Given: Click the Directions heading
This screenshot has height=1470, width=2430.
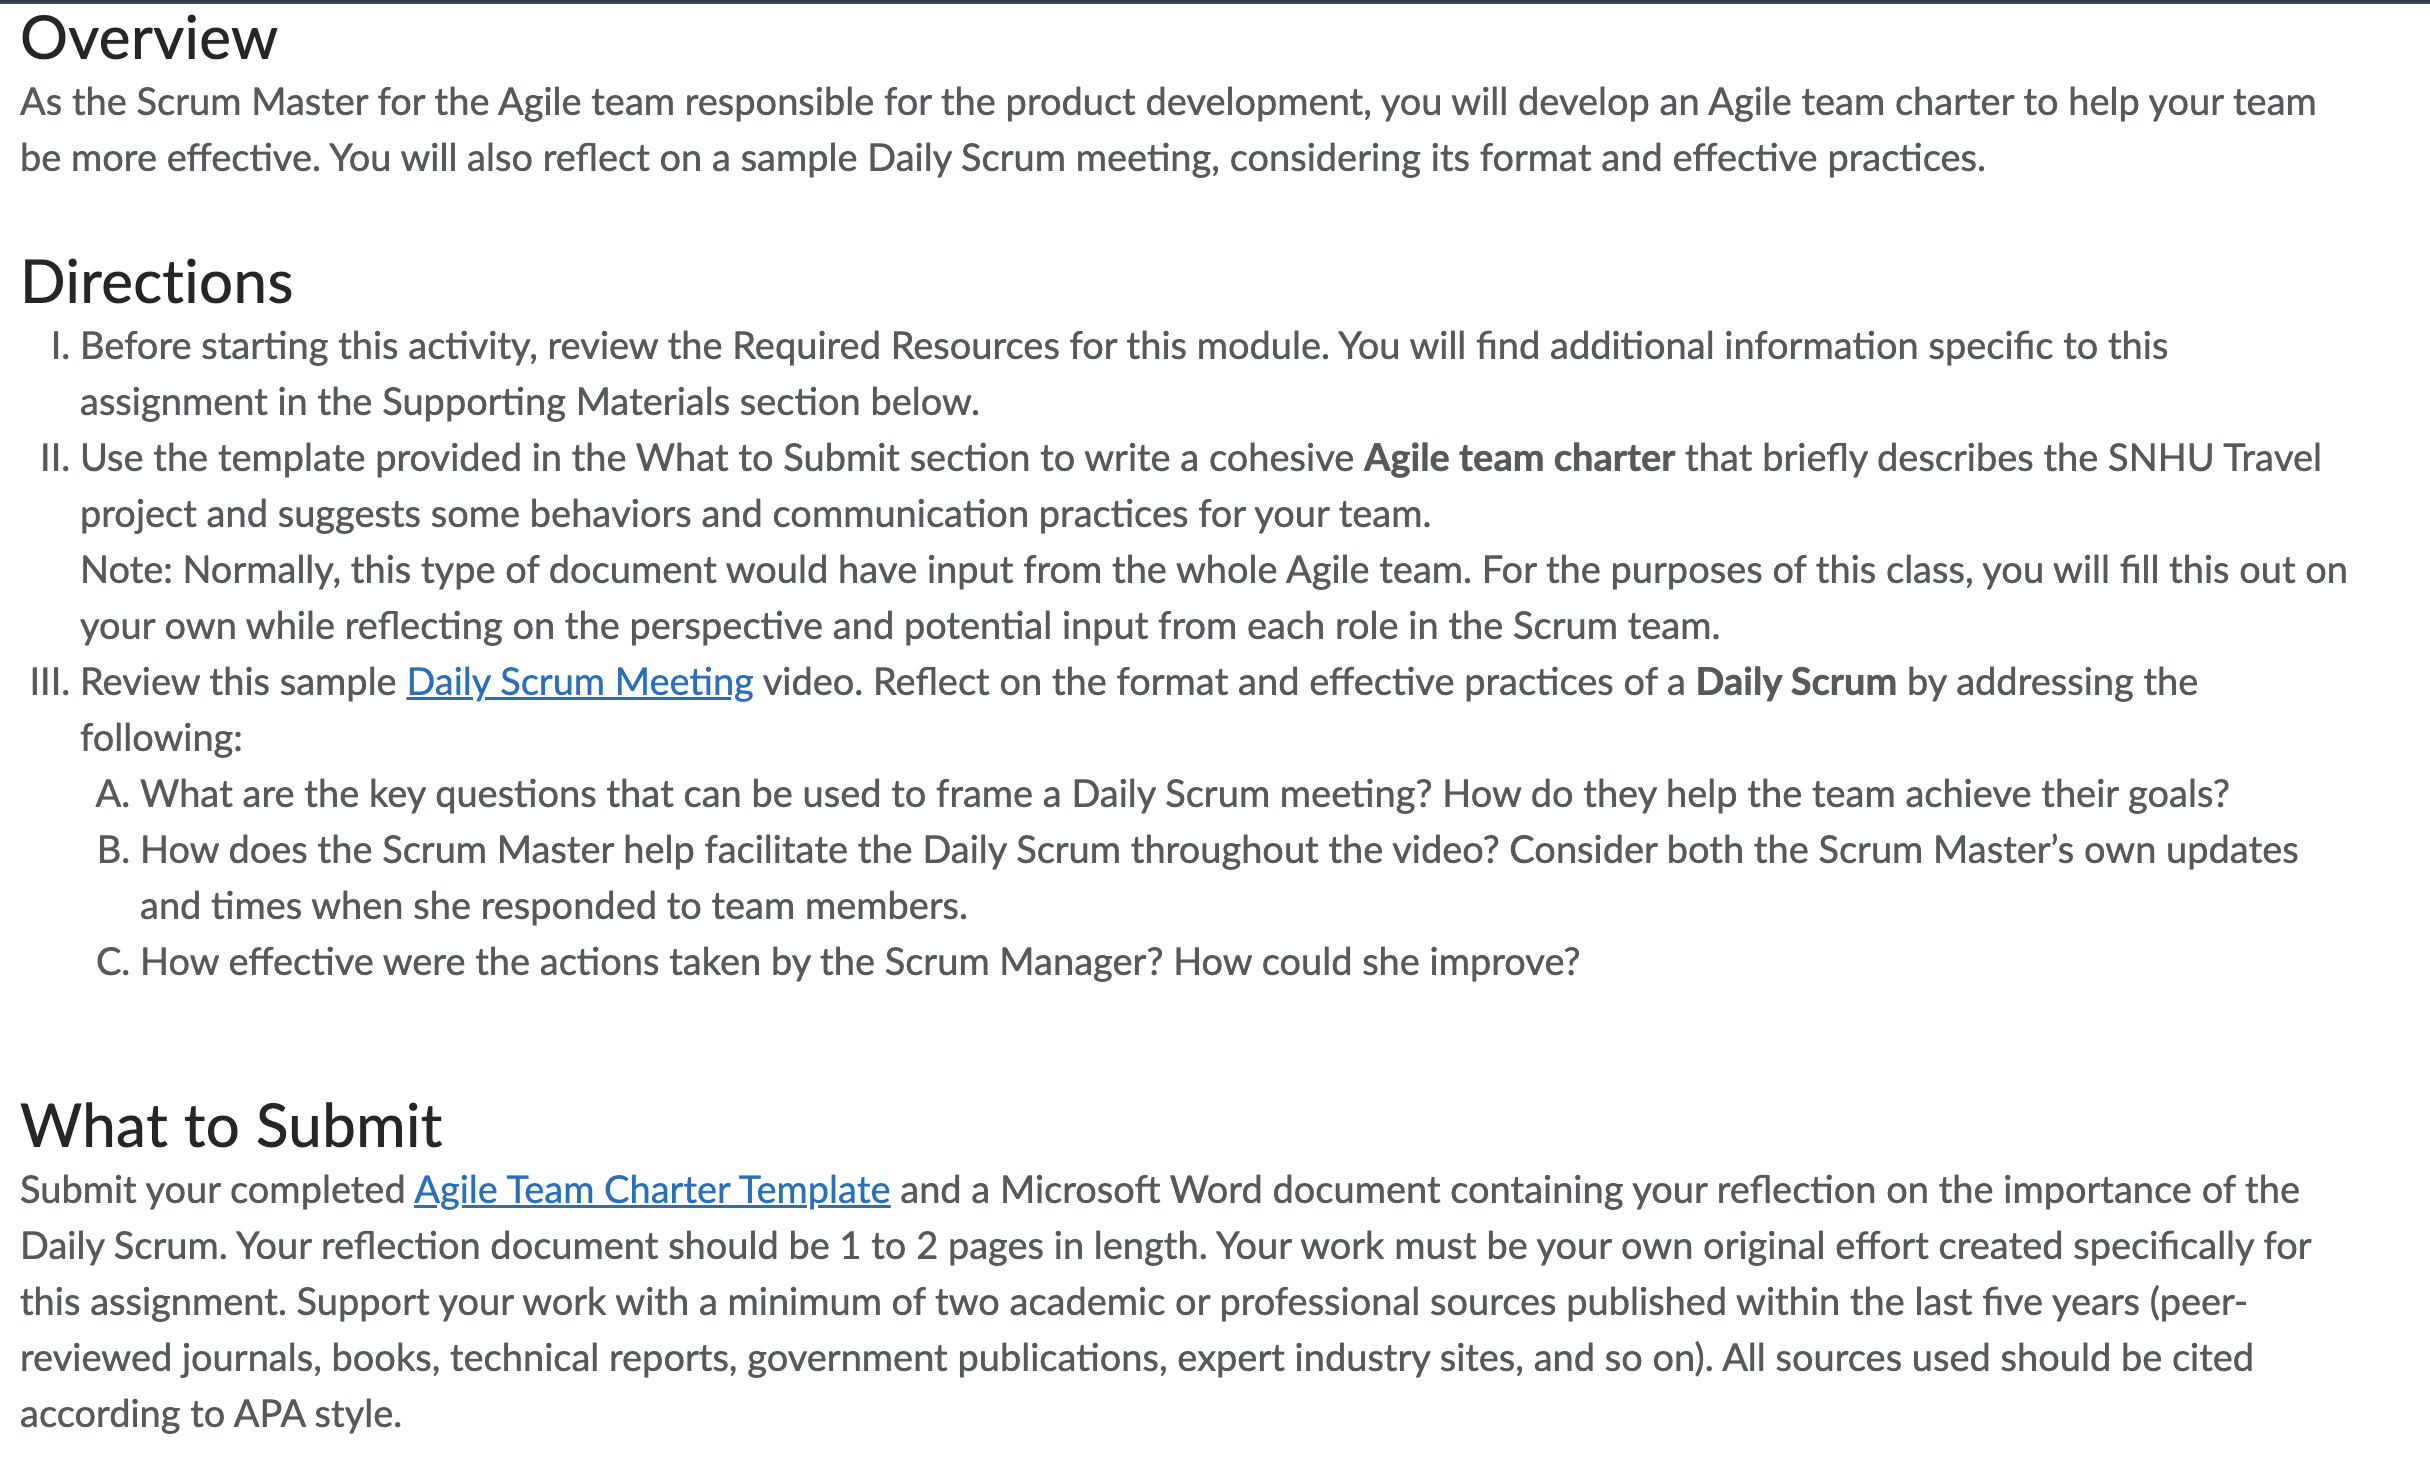Looking at the screenshot, I should 158,283.
